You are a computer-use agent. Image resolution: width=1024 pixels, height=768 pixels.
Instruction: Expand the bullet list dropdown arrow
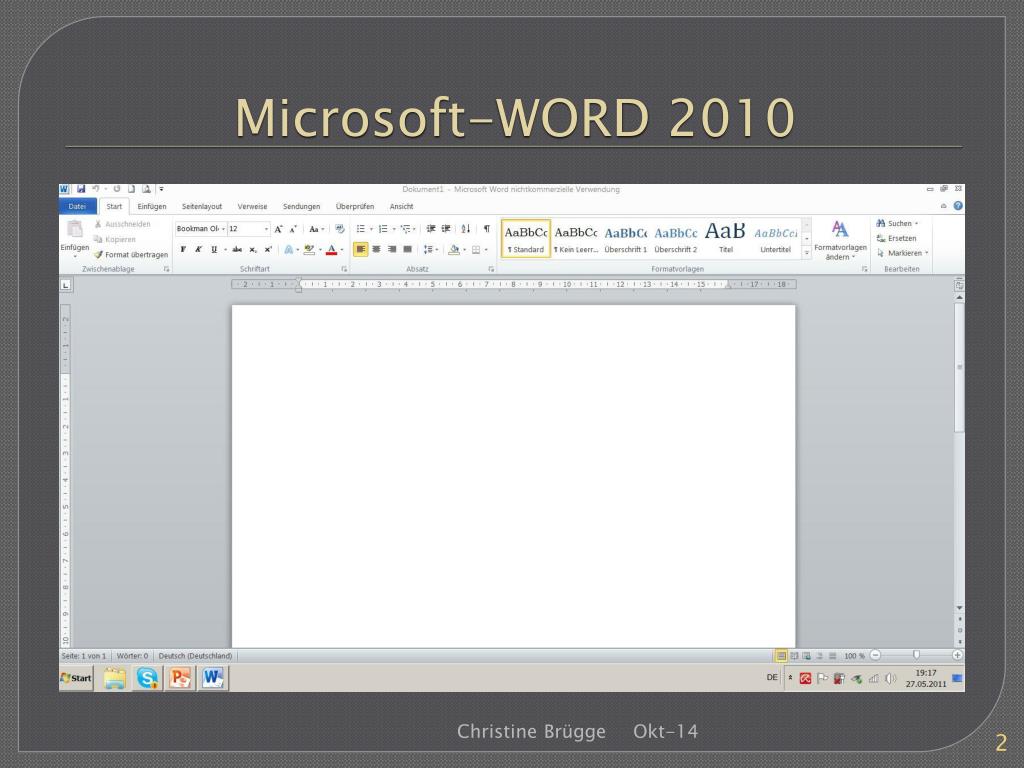372,229
